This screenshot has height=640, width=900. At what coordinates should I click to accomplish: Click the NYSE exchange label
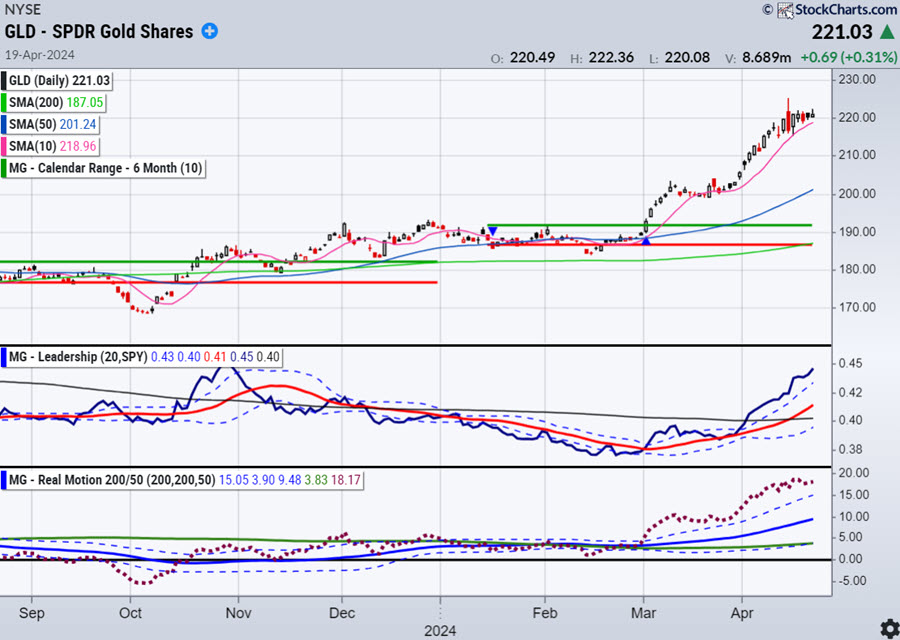click(x=22, y=9)
